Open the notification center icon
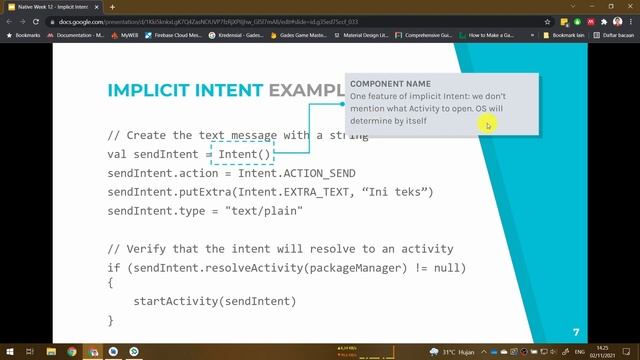 [x=627, y=352]
